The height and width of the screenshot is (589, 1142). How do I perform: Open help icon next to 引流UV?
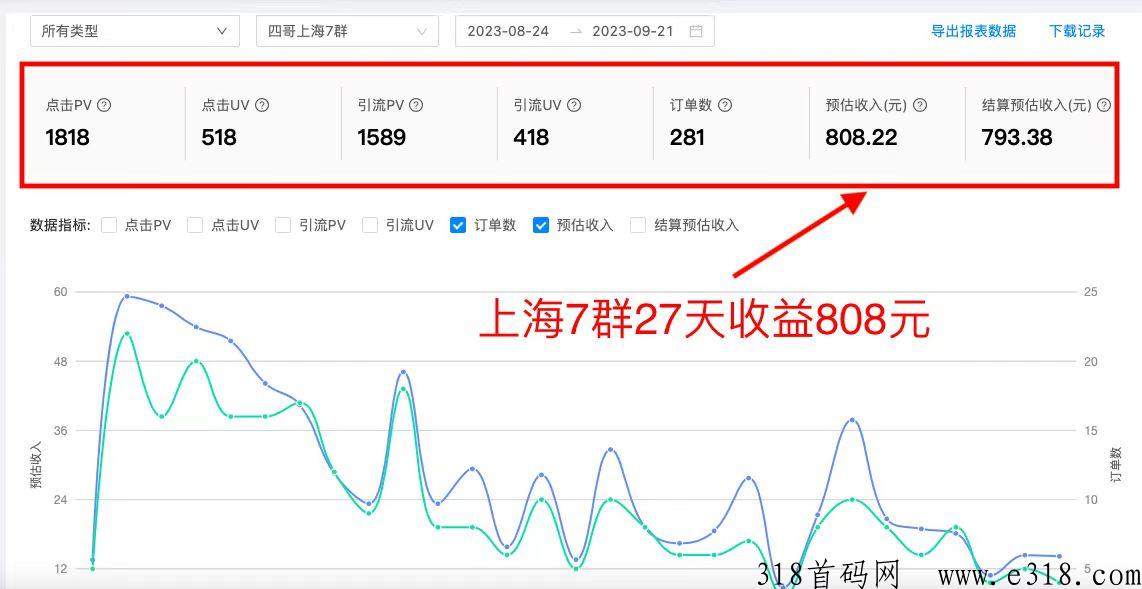click(x=574, y=105)
